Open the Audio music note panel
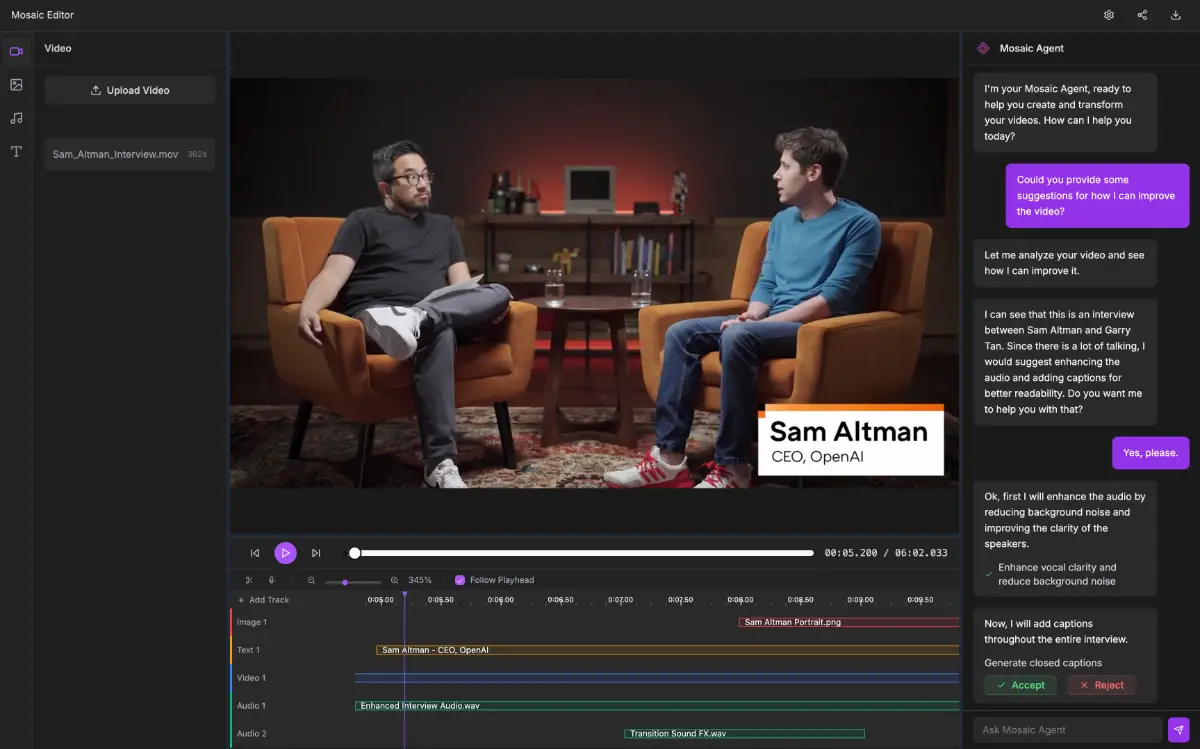This screenshot has width=1200, height=749. click(x=16, y=118)
